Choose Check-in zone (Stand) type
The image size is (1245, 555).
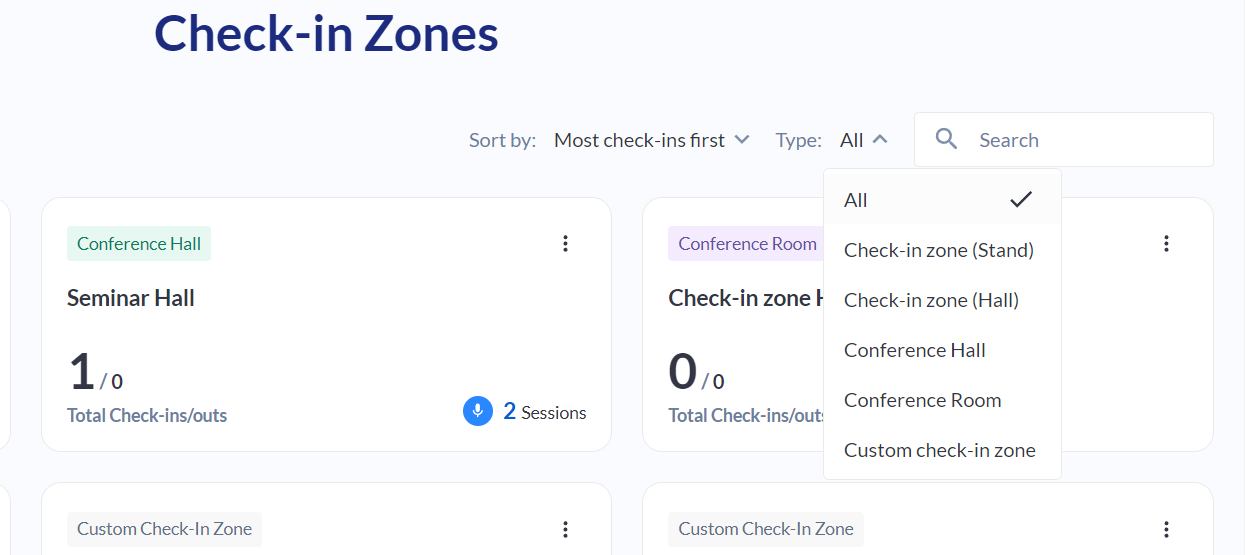tap(938, 250)
